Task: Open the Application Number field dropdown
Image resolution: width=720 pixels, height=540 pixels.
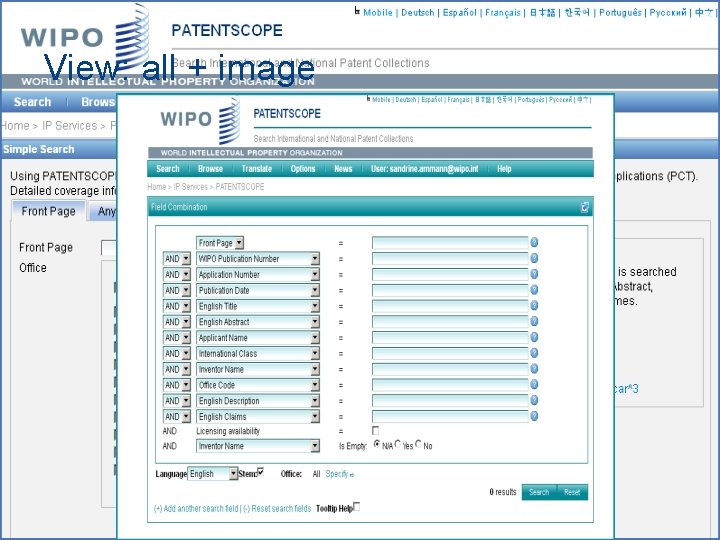Action: (x=258, y=275)
